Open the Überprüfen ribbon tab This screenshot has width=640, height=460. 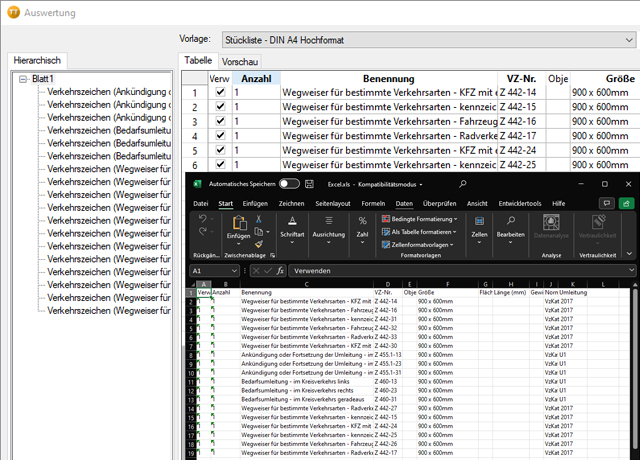click(x=440, y=203)
